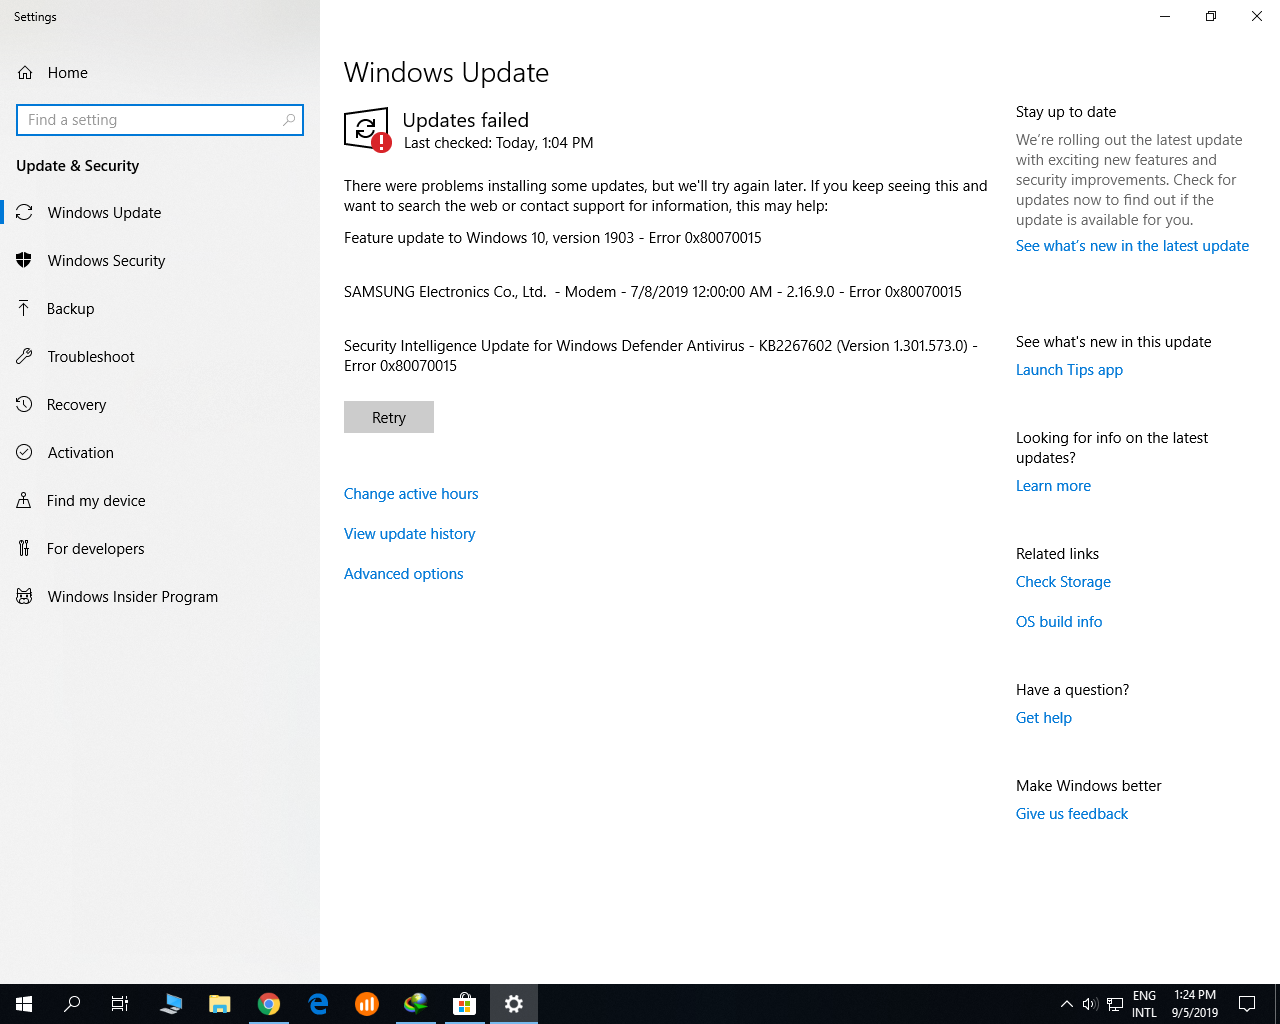Open Activation settings page

[160, 452]
